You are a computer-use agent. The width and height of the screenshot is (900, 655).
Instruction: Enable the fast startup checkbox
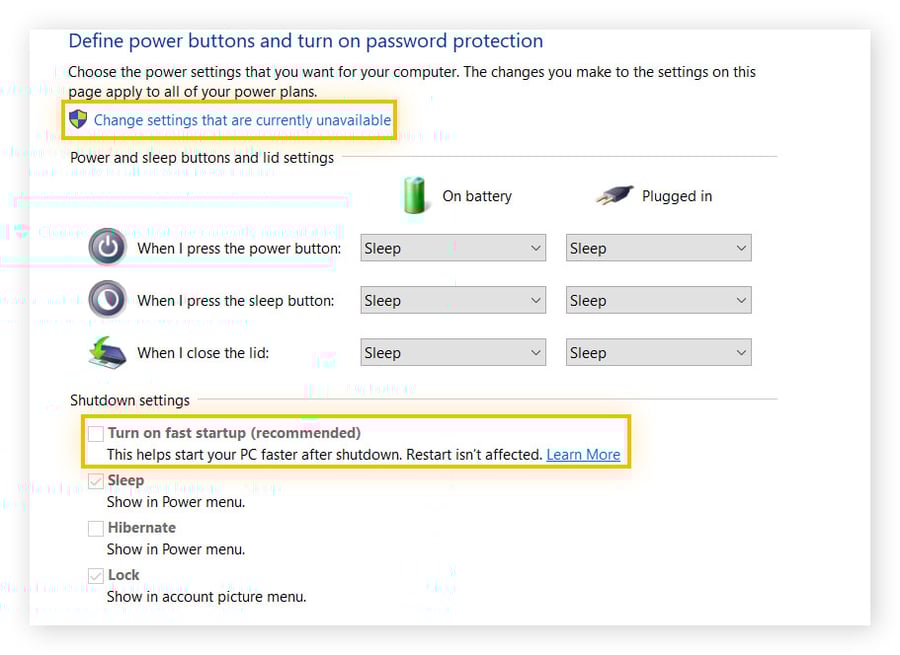(x=96, y=434)
